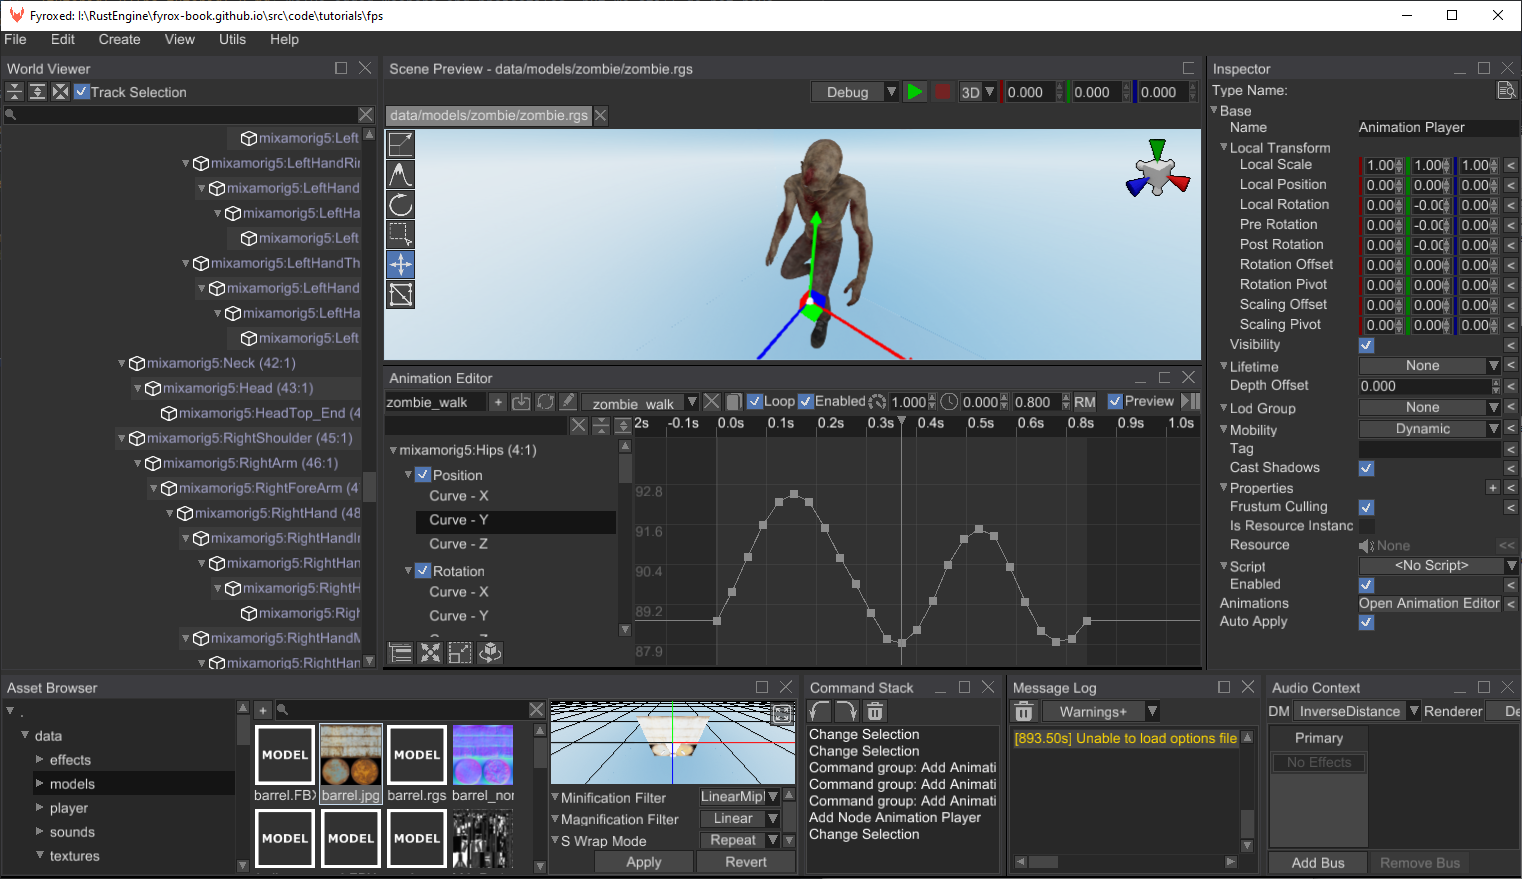Click the reimport animation icon
1522x879 pixels.
tap(545, 402)
